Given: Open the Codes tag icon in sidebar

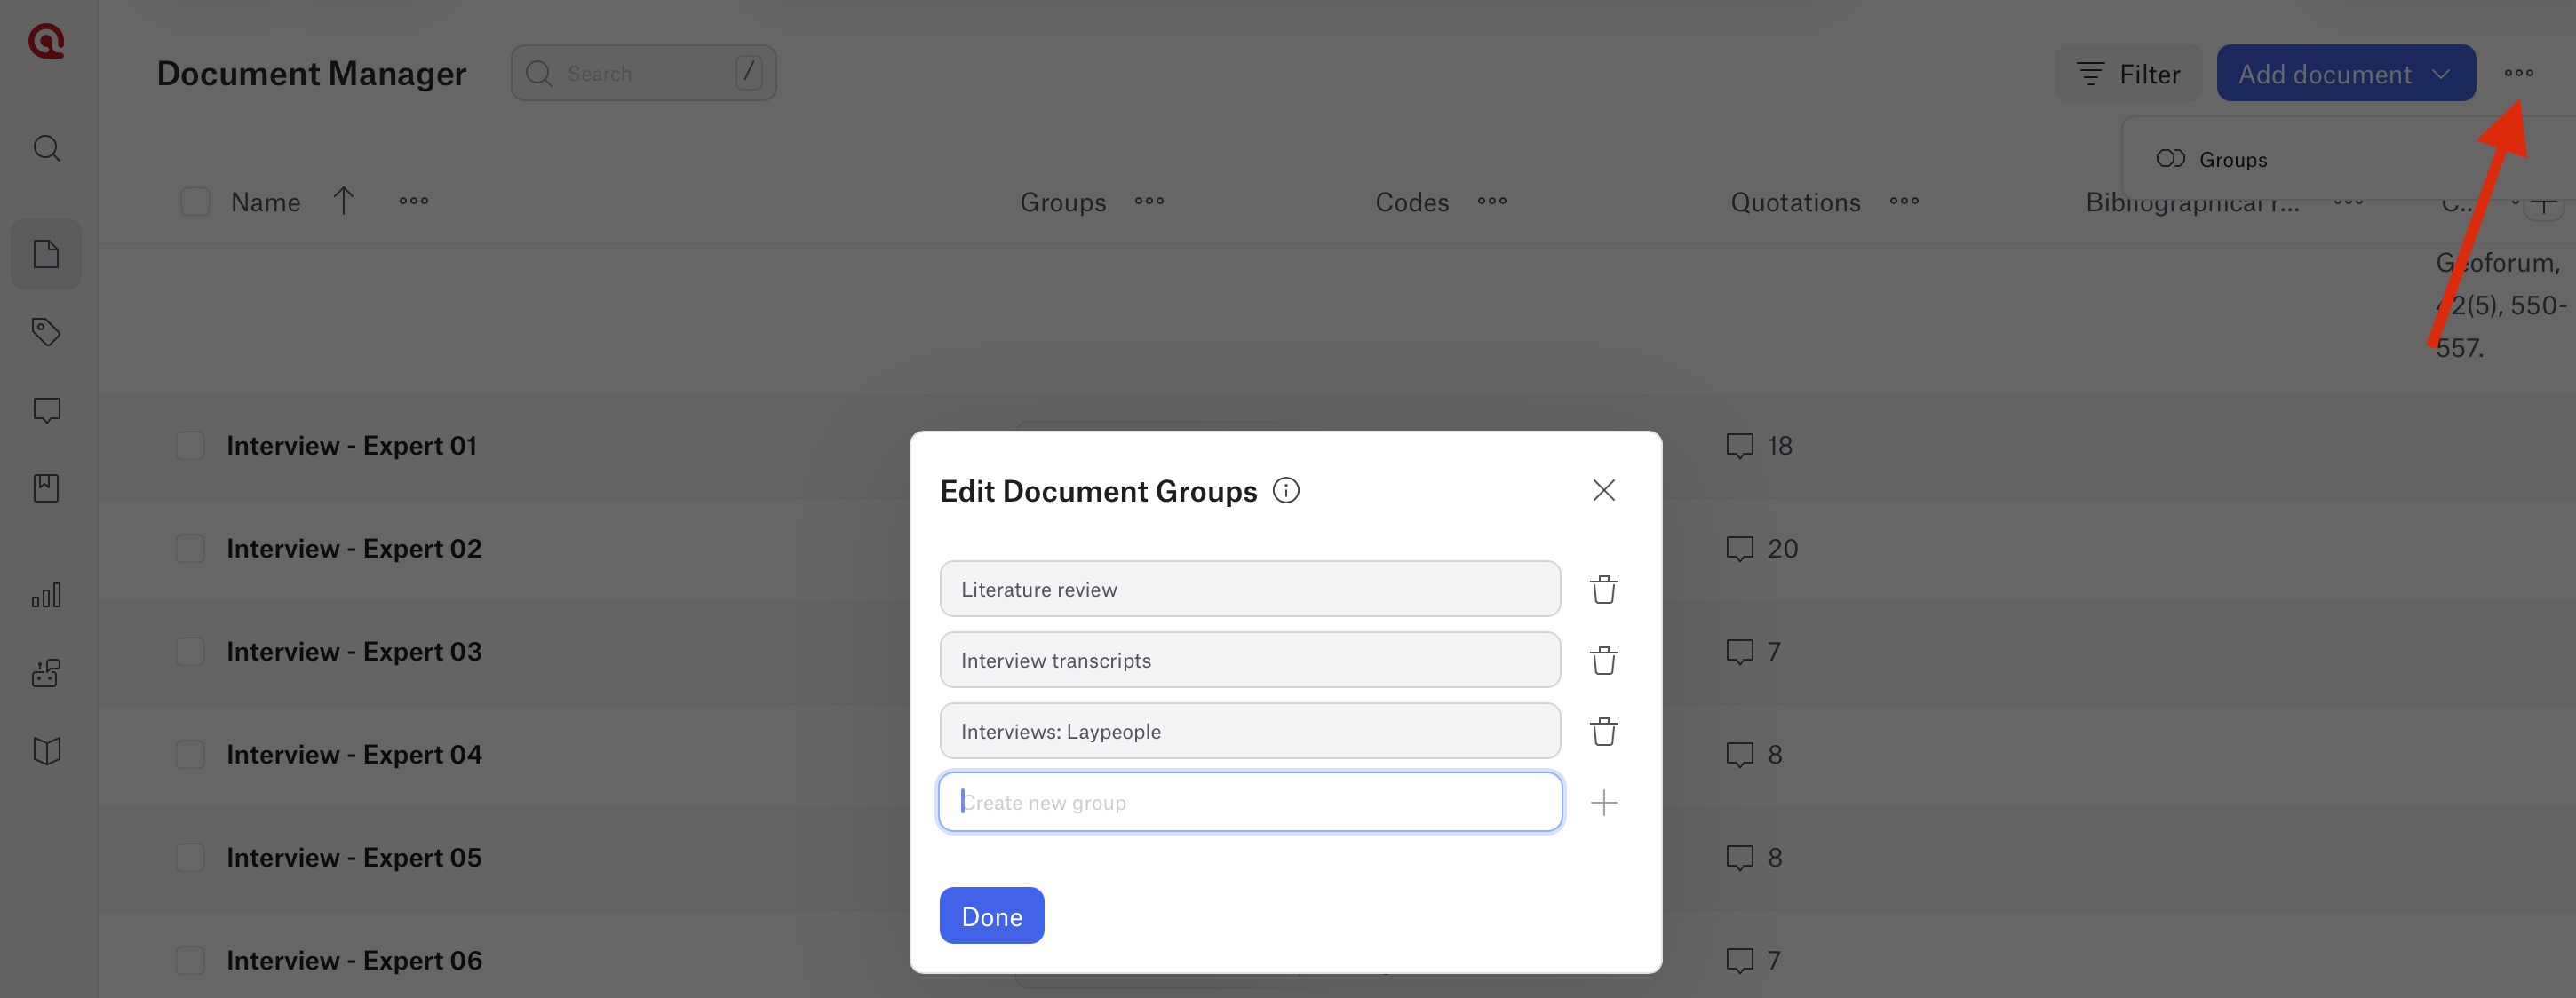Looking at the screenshot, I should 46,332.
